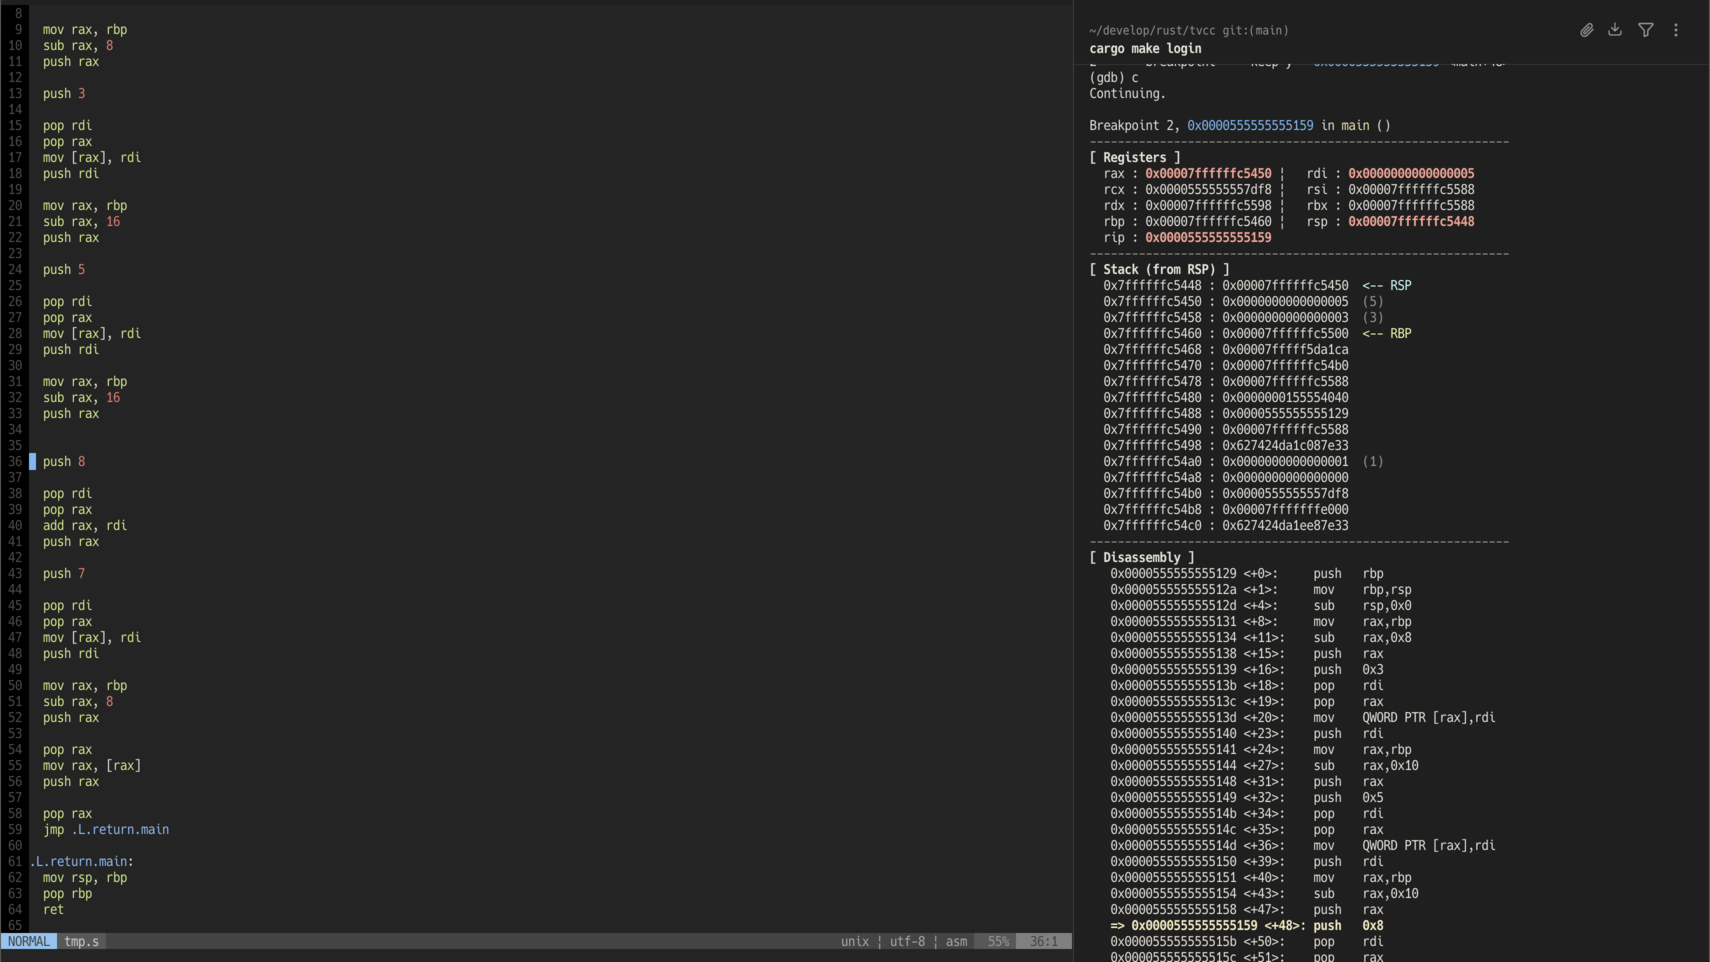Click the download icon in the terminal toolbar
The image size is (1710, 962).
(1614, 30)
